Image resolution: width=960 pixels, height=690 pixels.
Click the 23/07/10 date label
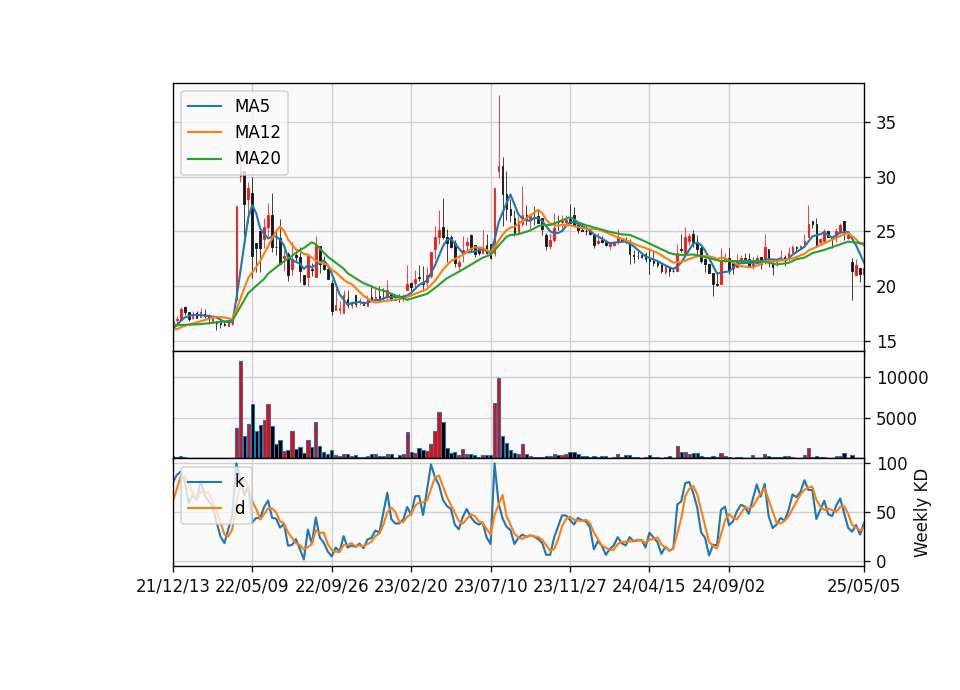(x=490, y=586)
